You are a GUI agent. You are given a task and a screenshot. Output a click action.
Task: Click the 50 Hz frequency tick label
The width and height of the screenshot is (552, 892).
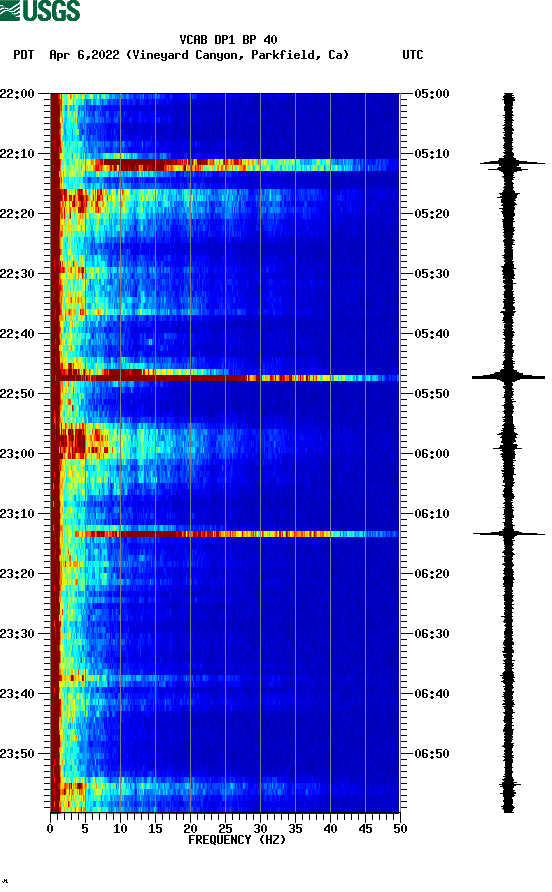[x=400, y=829]
